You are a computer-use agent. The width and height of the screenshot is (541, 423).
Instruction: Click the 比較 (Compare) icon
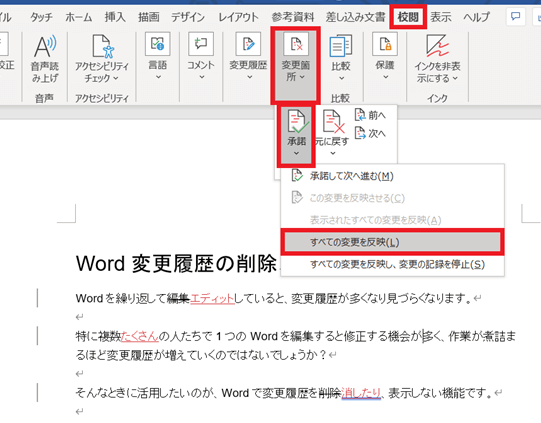341,46
